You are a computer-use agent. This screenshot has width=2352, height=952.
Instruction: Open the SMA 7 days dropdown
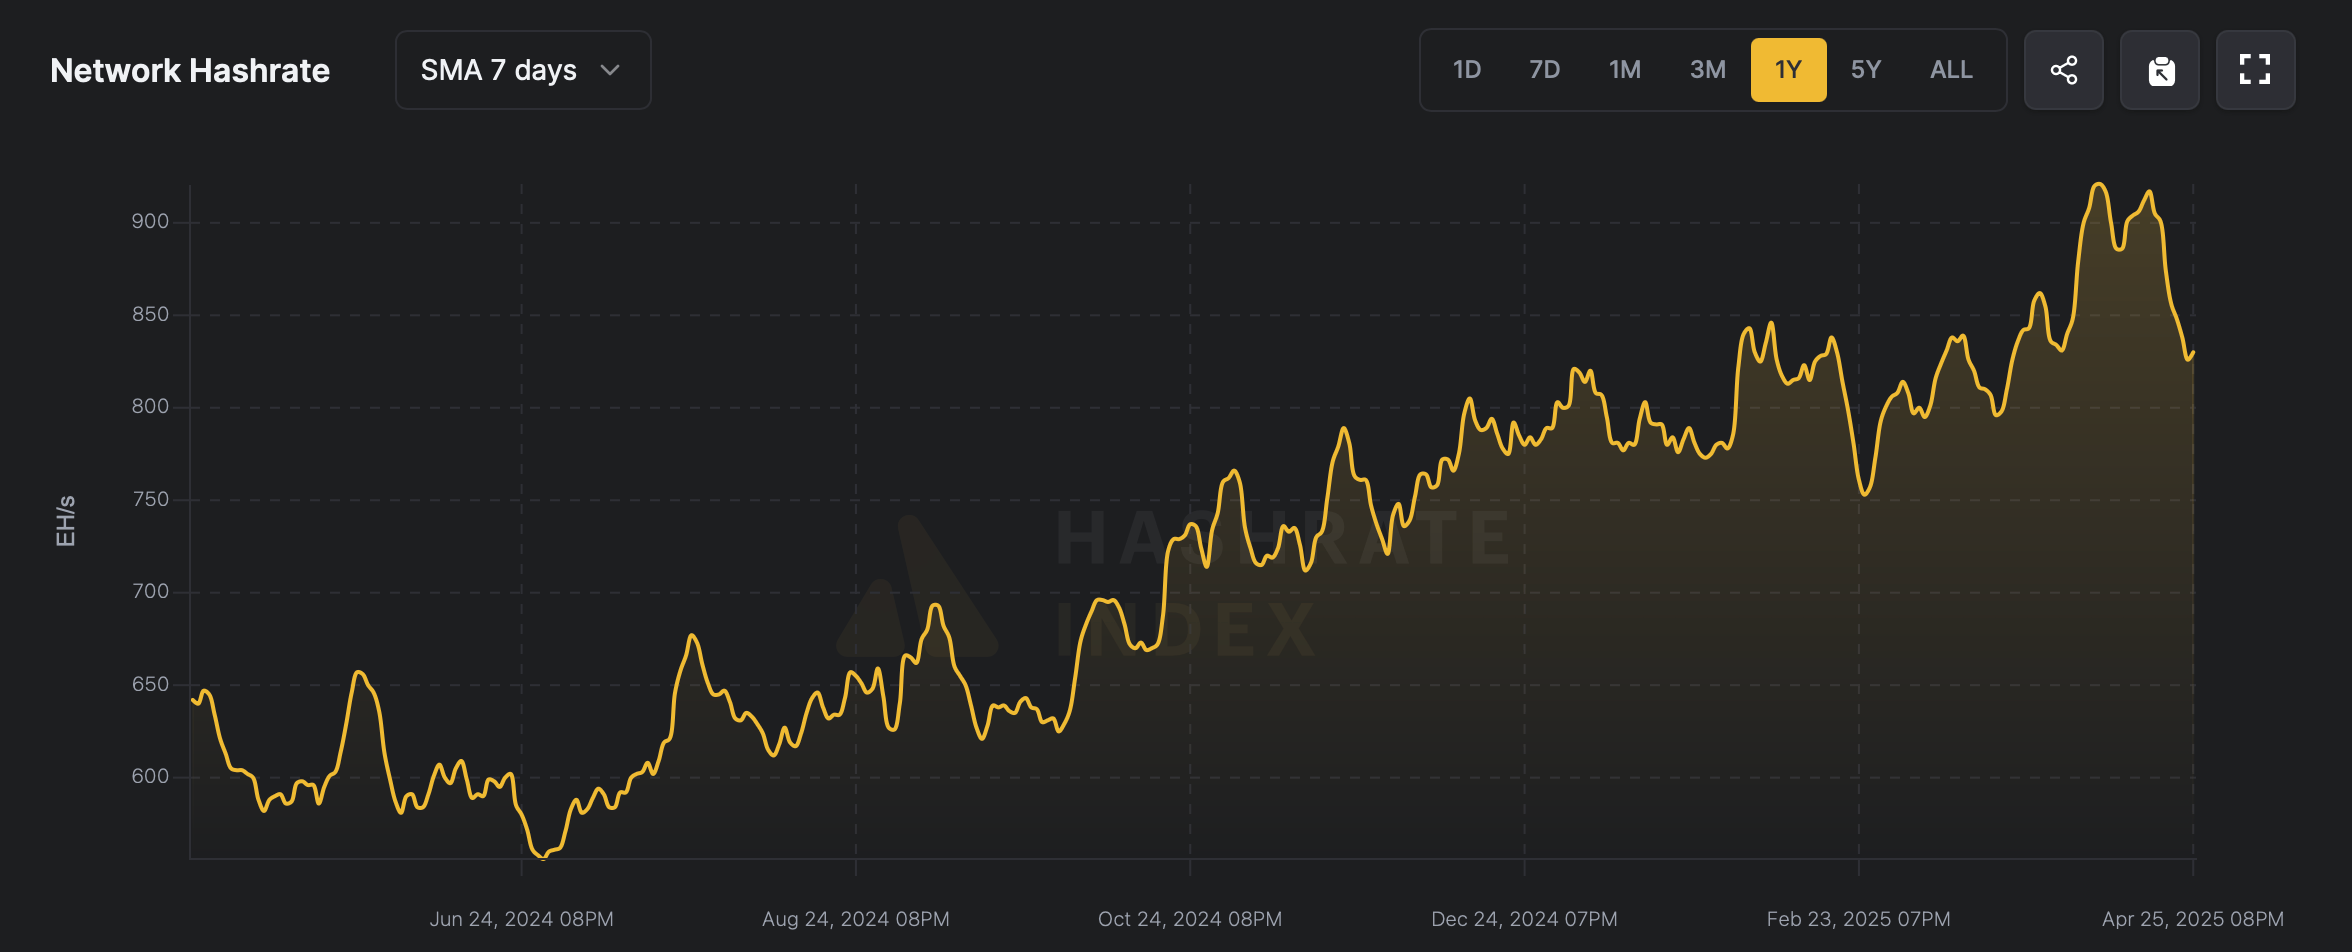point(522,70)
